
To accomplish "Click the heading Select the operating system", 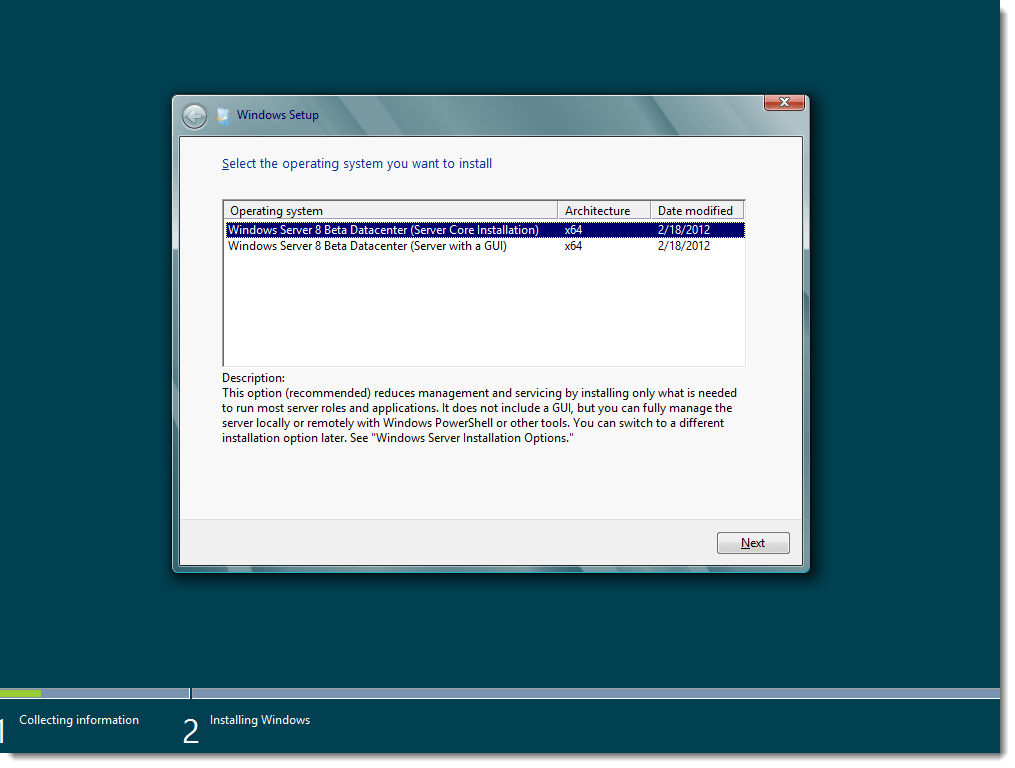I will 357,163.
